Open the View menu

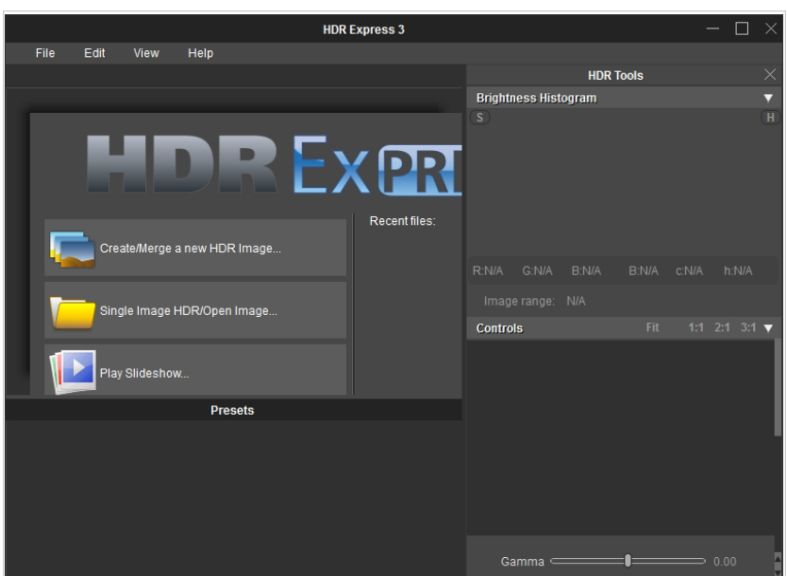[146, 53]
